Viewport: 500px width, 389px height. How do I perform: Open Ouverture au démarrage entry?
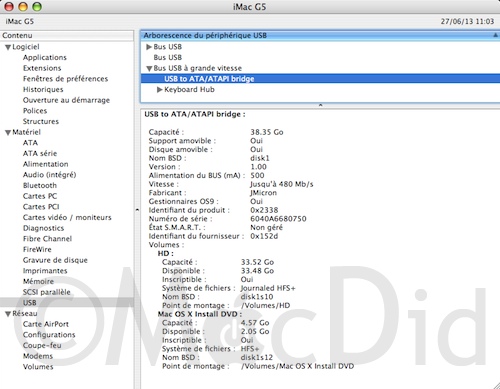pyautogui.click(x=66, y=100)
